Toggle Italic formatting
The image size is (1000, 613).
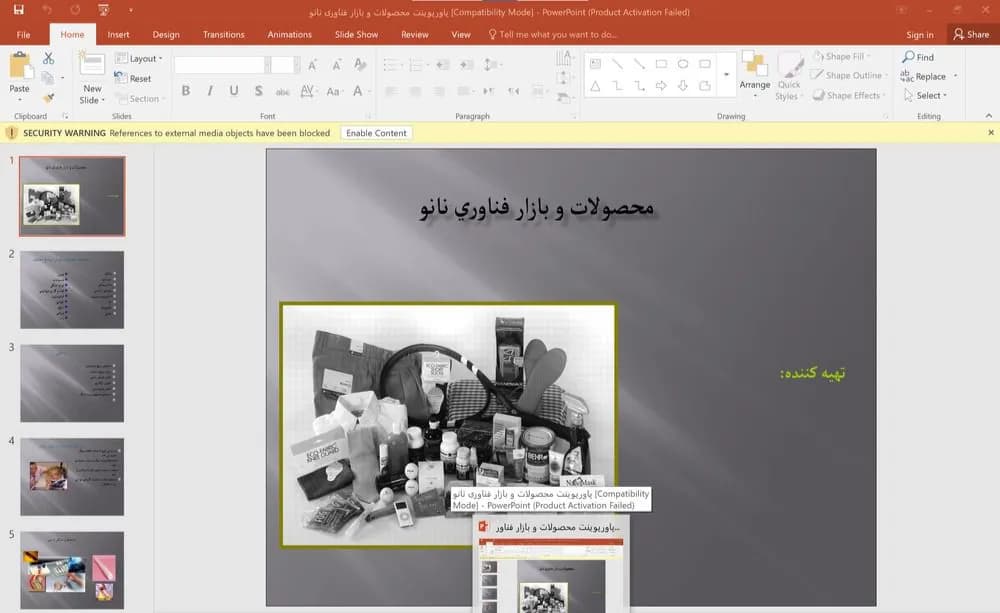pos(210,91)
